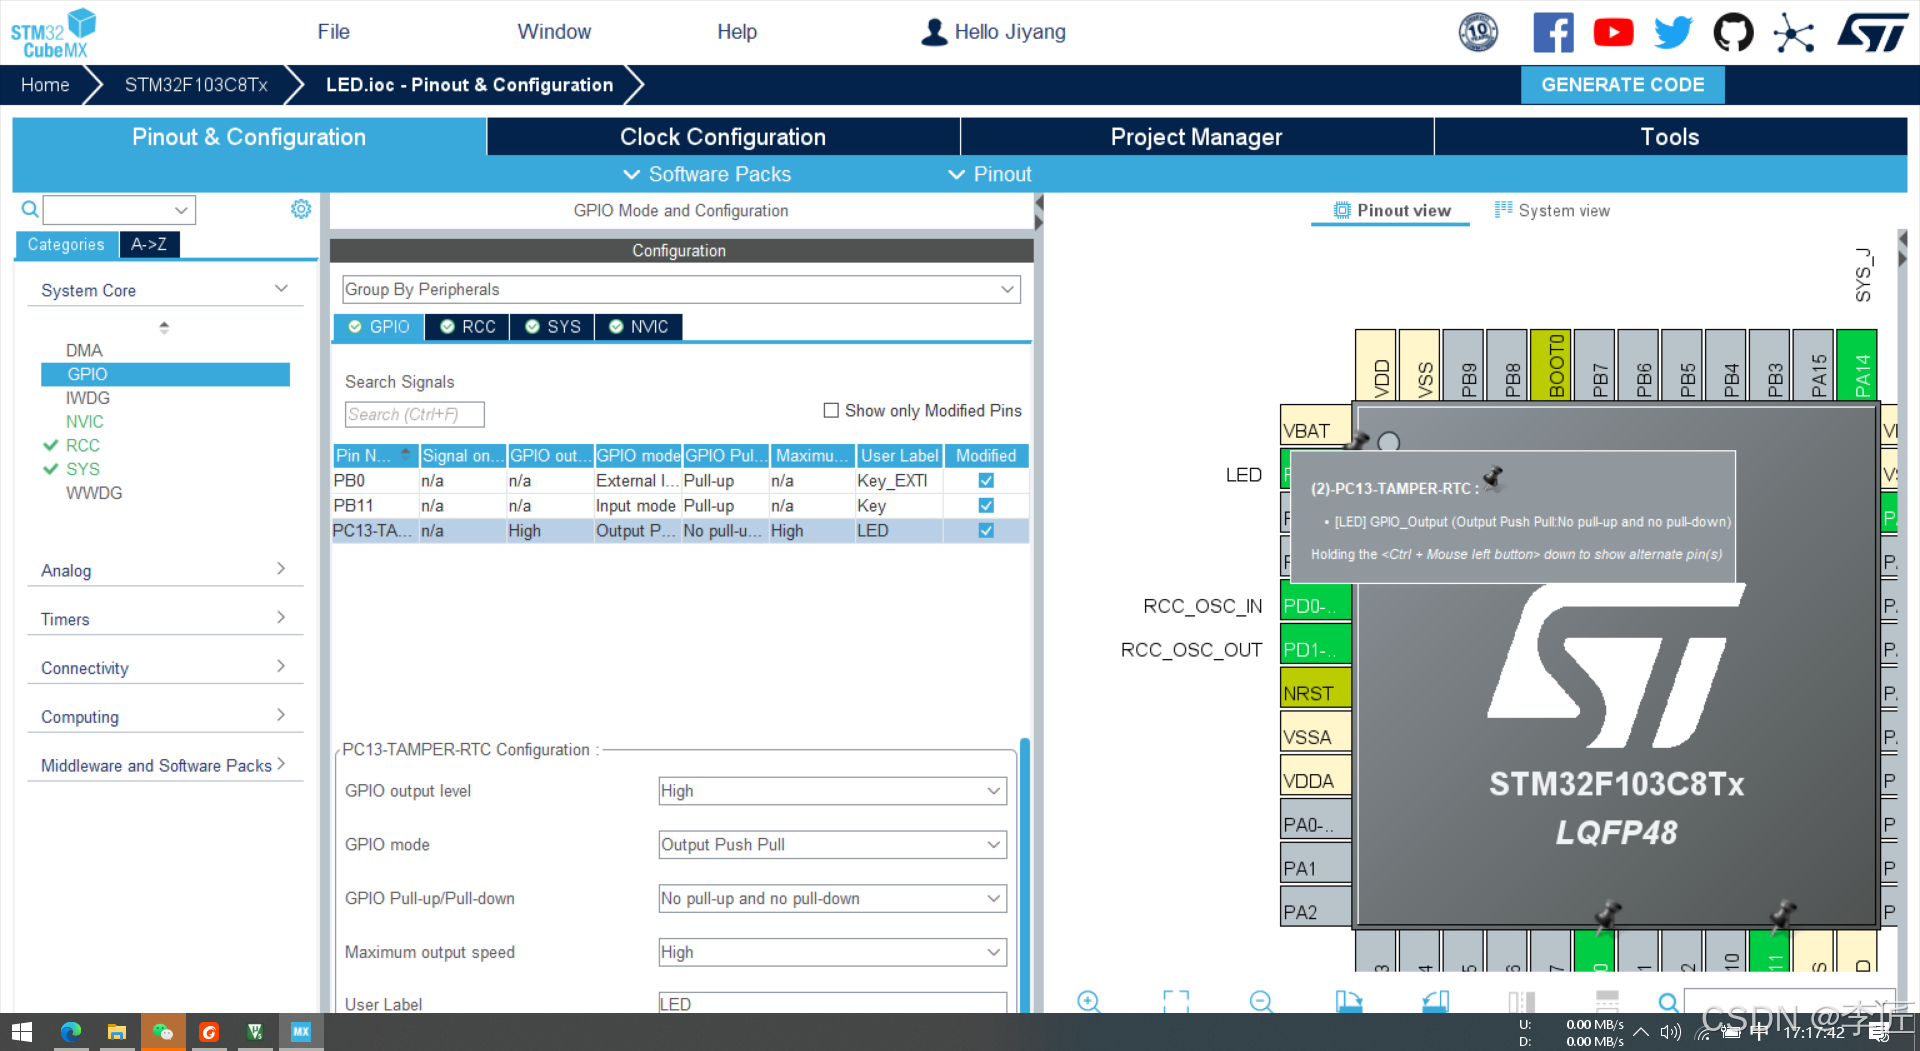This screenshot has width=1920, height=1051.
Task: Open Microsoft Edge from the taskbar
Action: [x=71, y=1032]
